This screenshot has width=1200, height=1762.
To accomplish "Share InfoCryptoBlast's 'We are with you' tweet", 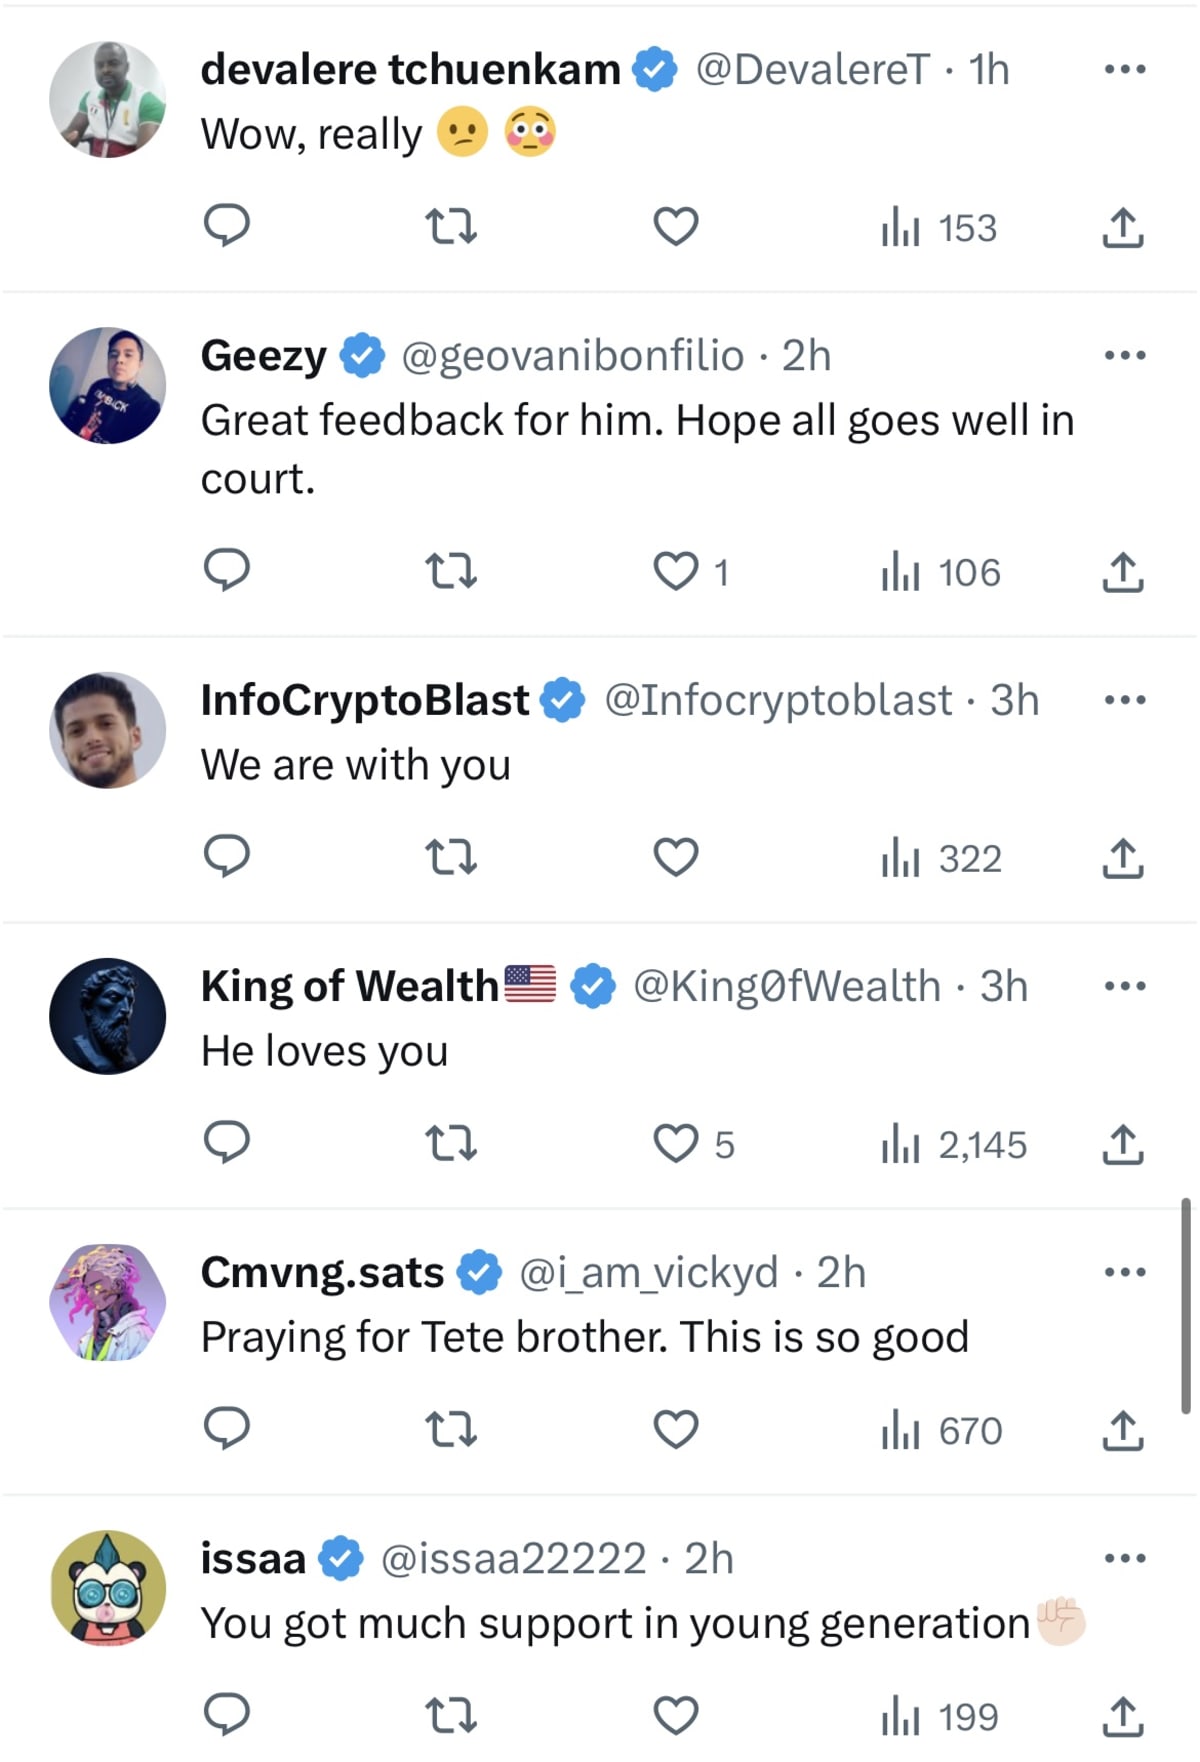I will coord(1123,858).
